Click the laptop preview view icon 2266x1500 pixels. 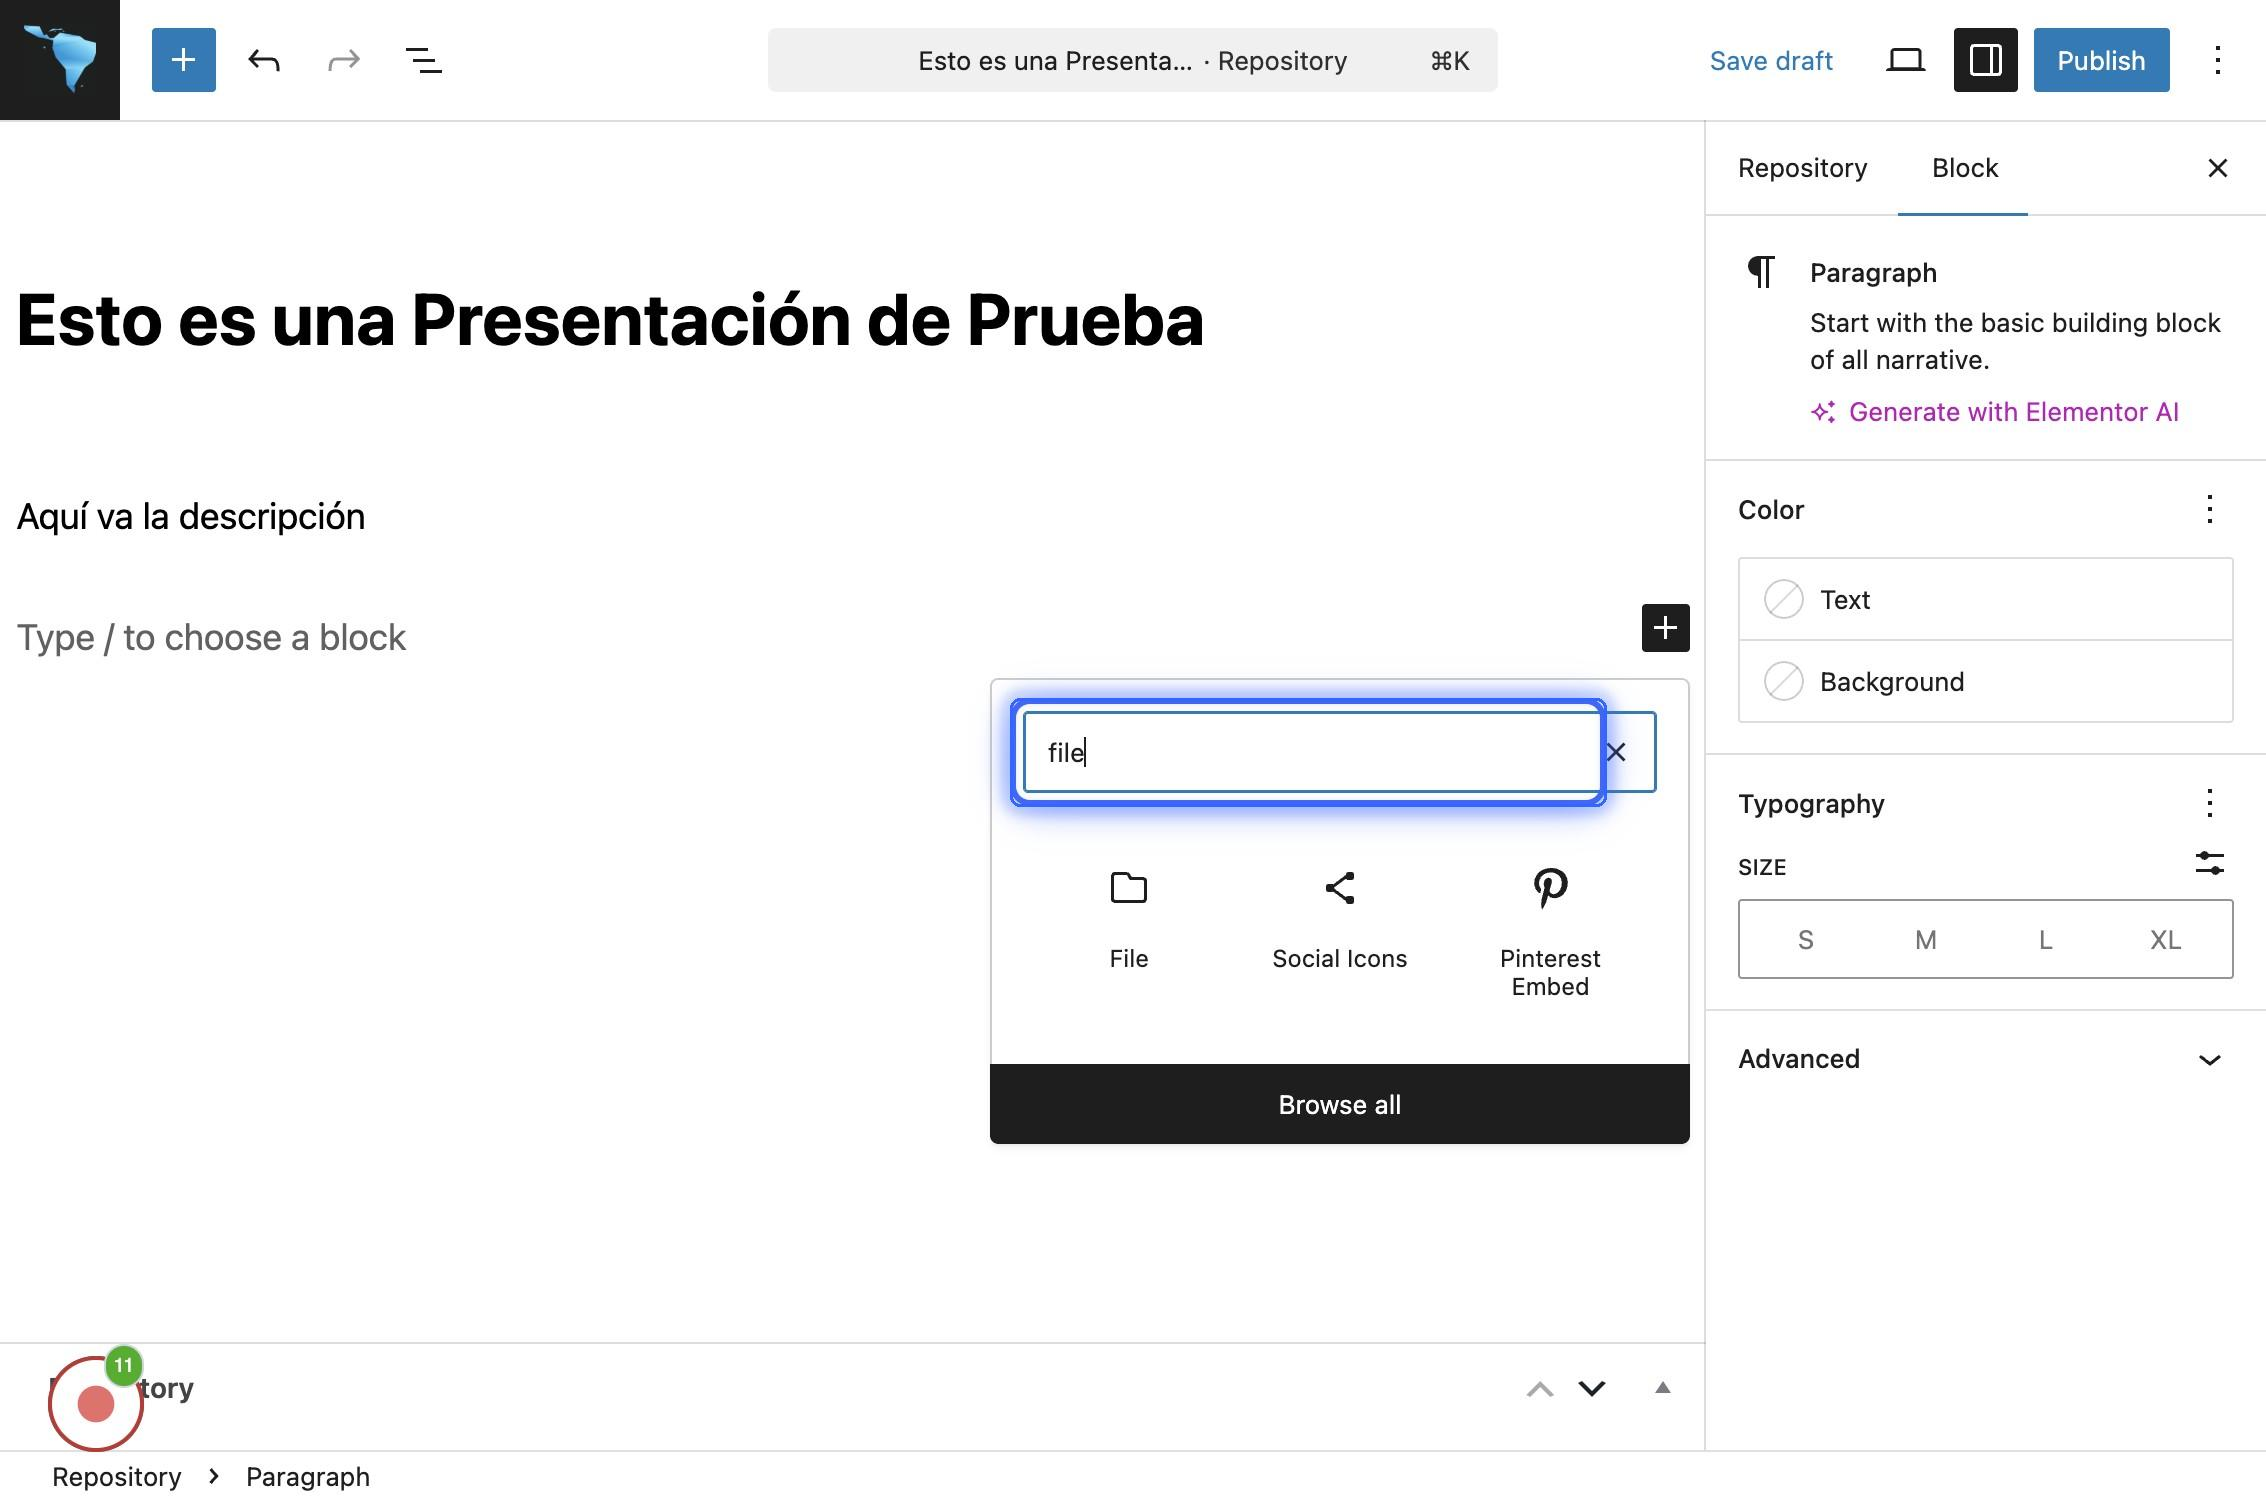1905,60
